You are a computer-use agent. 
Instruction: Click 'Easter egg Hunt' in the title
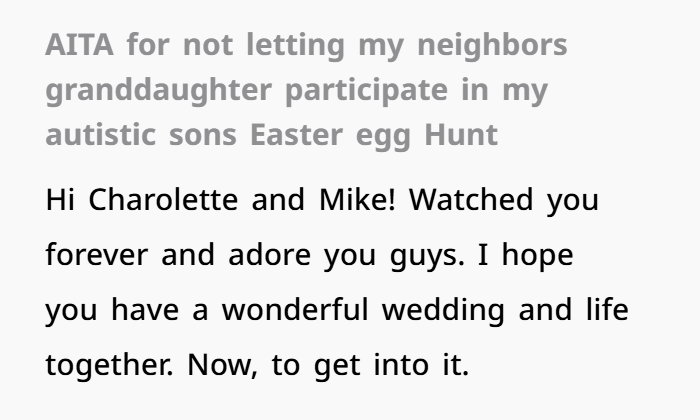click(x=374, y=136)
